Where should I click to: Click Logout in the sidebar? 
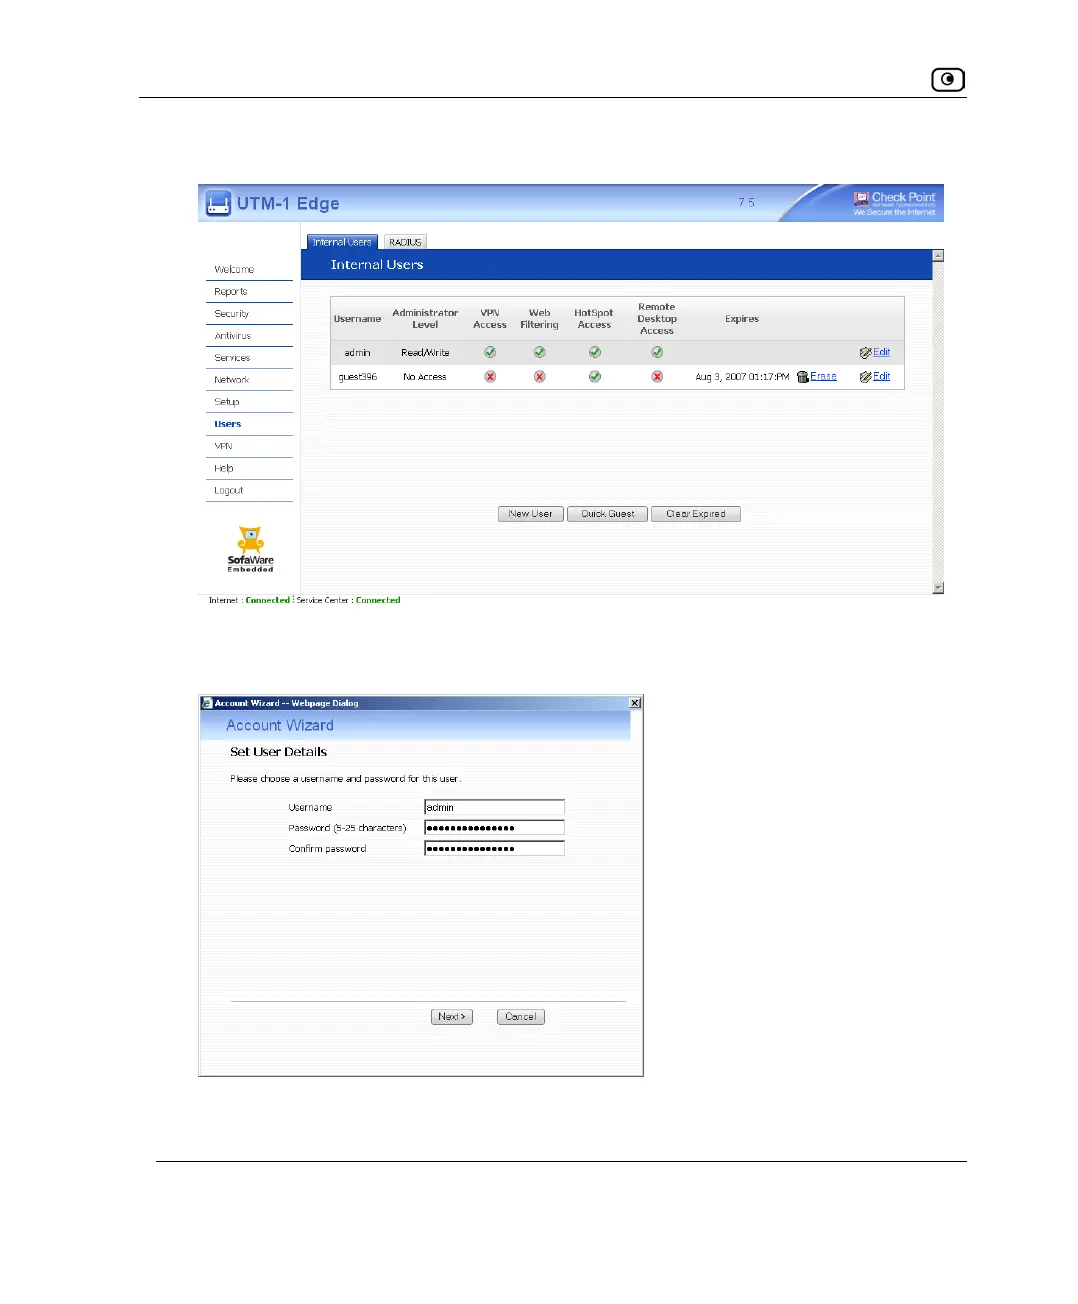[229, 490]
